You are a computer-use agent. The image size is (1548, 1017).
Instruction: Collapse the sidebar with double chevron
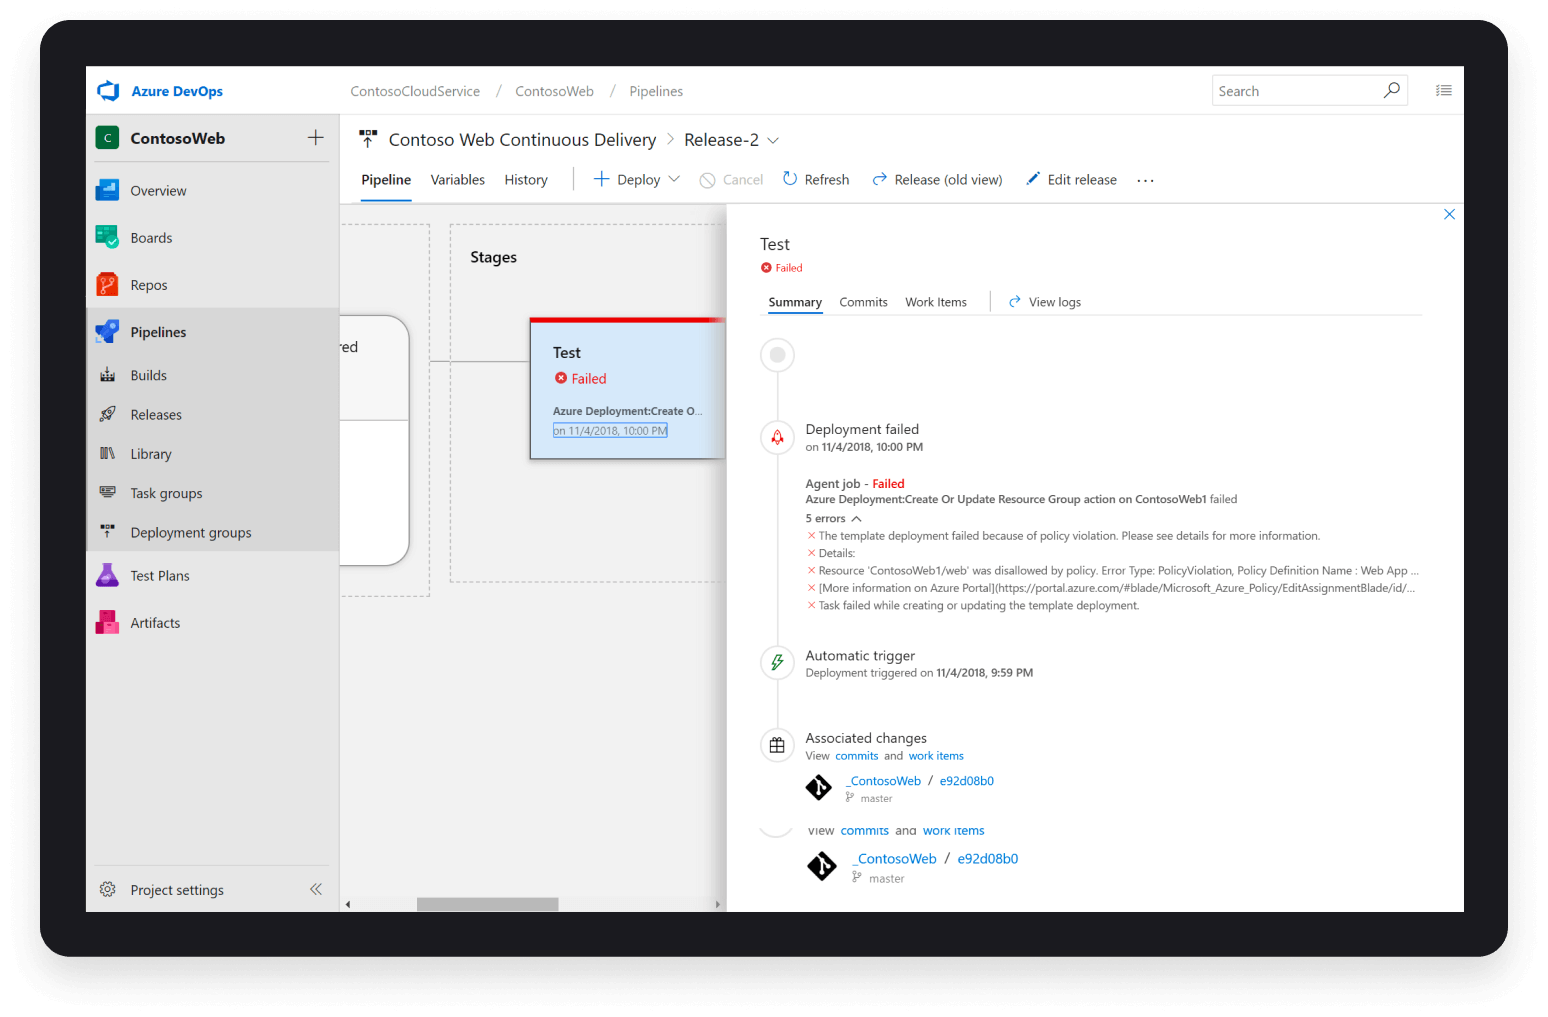pos(316,889)
